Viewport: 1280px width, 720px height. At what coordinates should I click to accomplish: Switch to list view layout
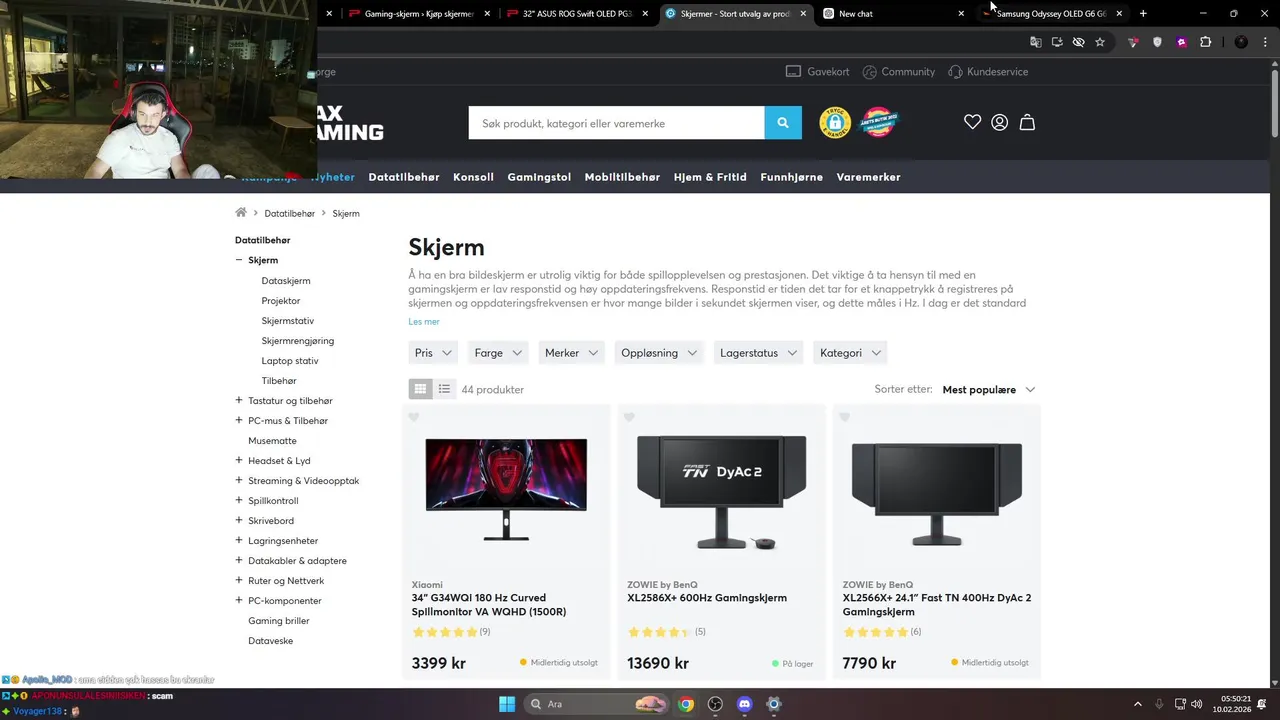444,389
